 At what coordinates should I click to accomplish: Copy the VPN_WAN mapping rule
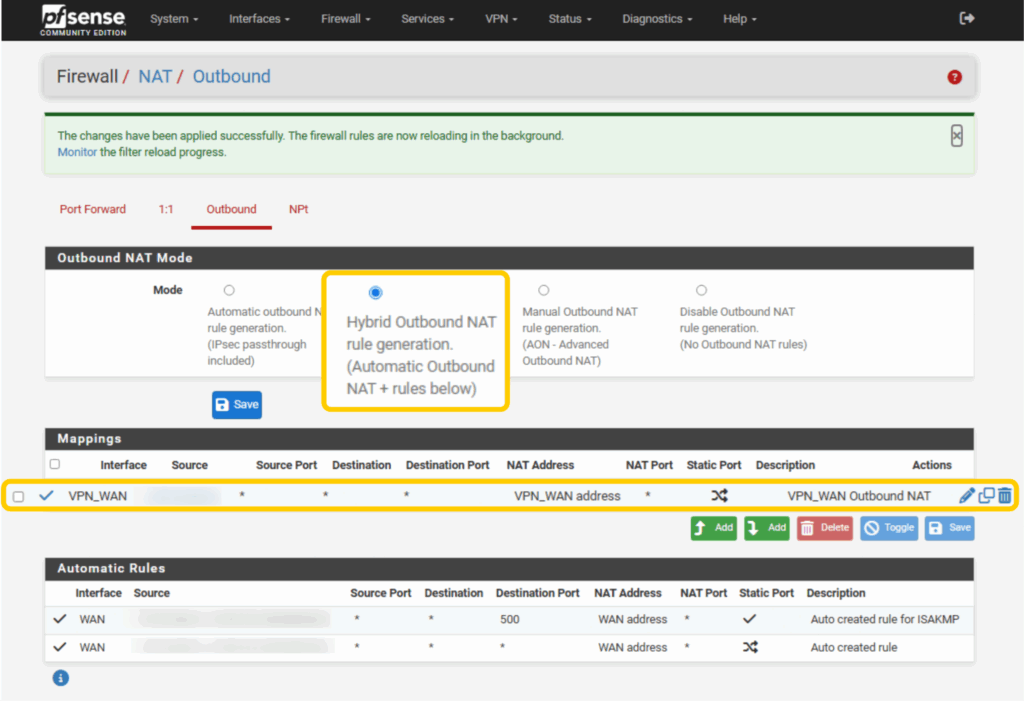[986, 495]
